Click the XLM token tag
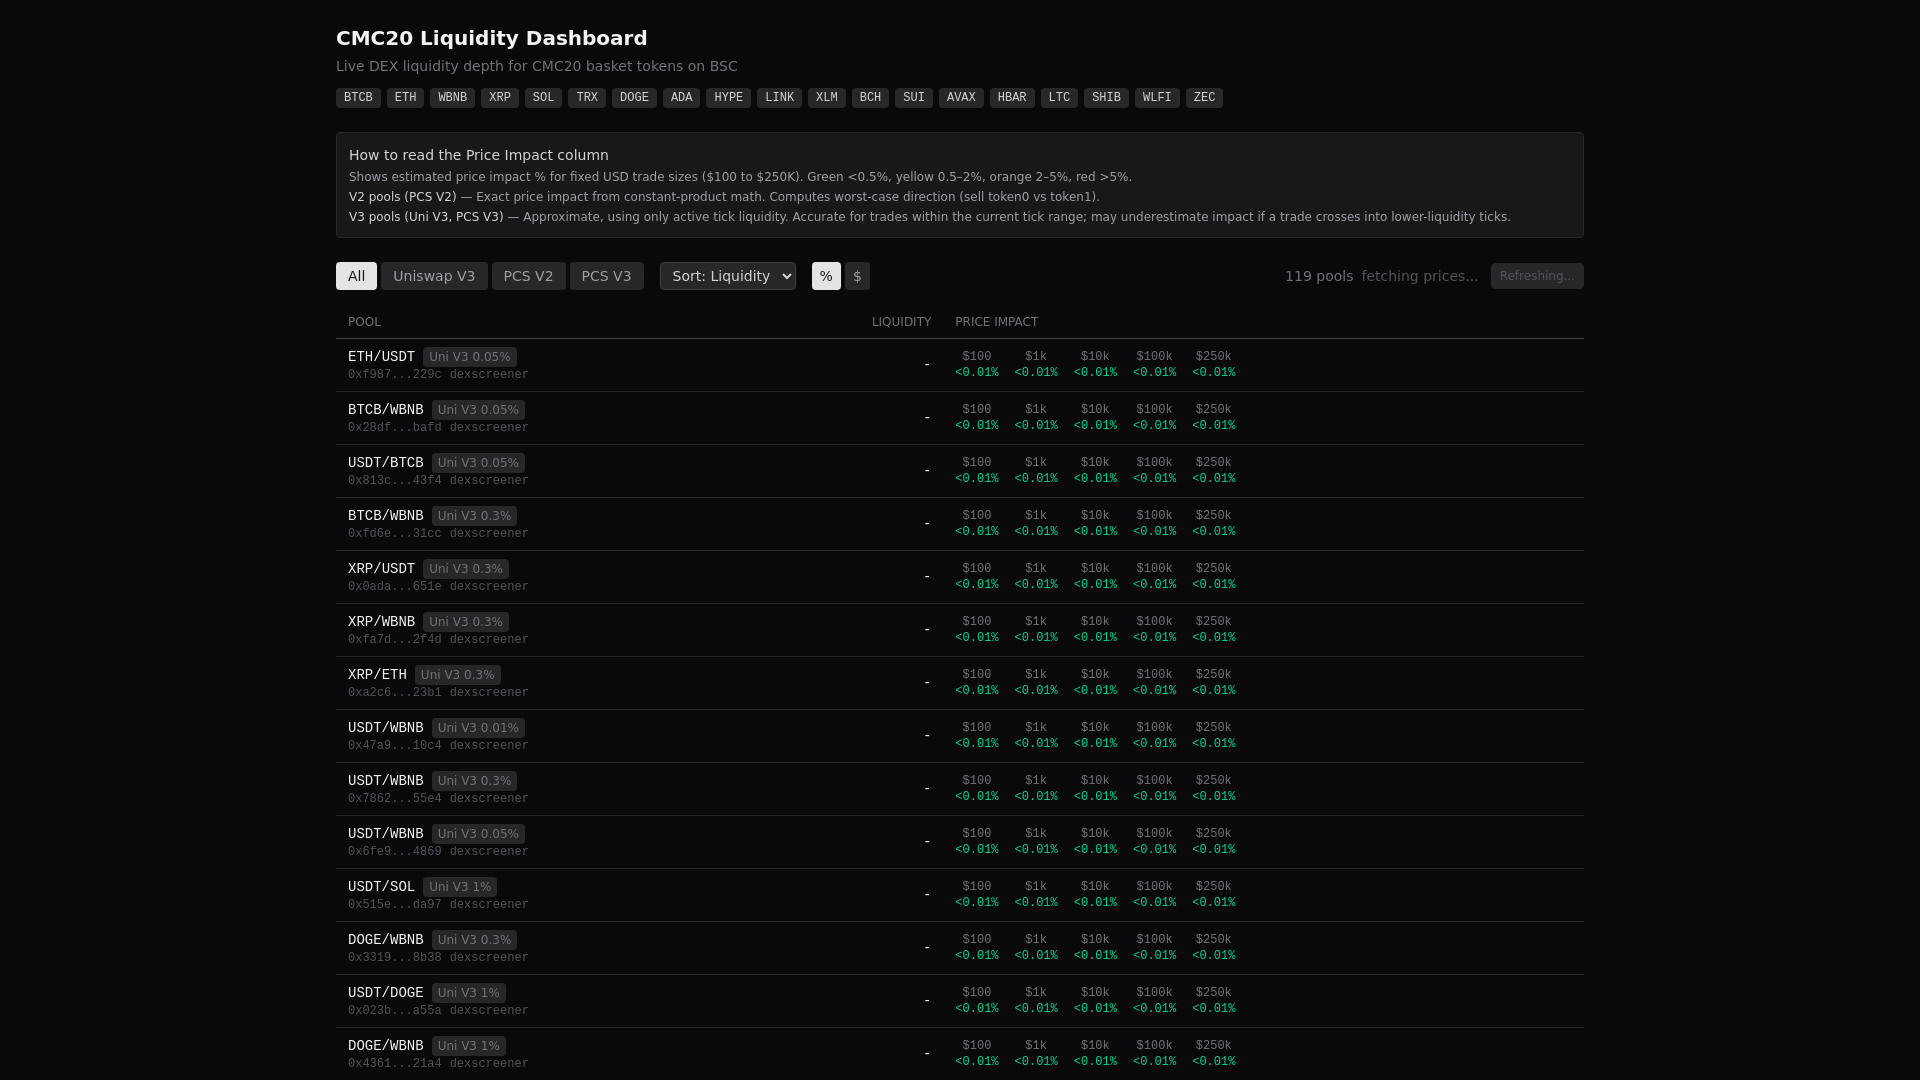Viewport: 1920px width, 1080px height. 827,98
